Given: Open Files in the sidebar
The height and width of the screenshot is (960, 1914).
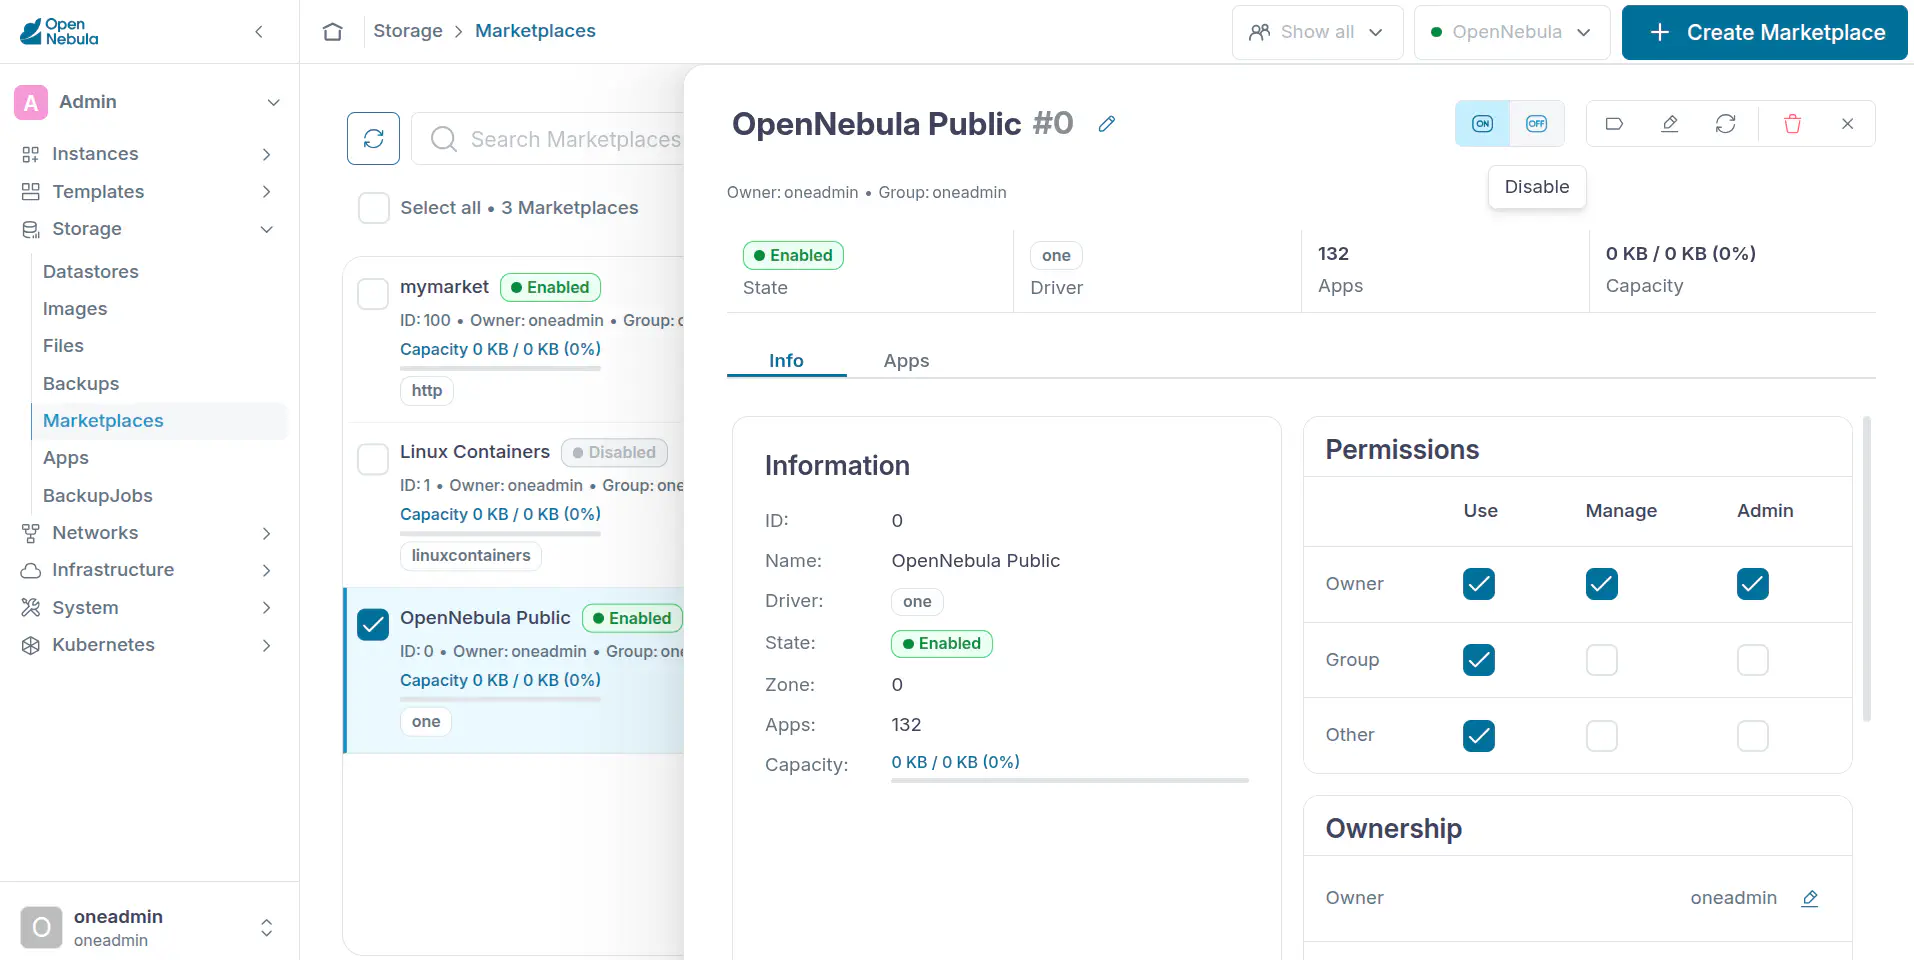Looking at the screenshot, I should [x=63, y=346].
